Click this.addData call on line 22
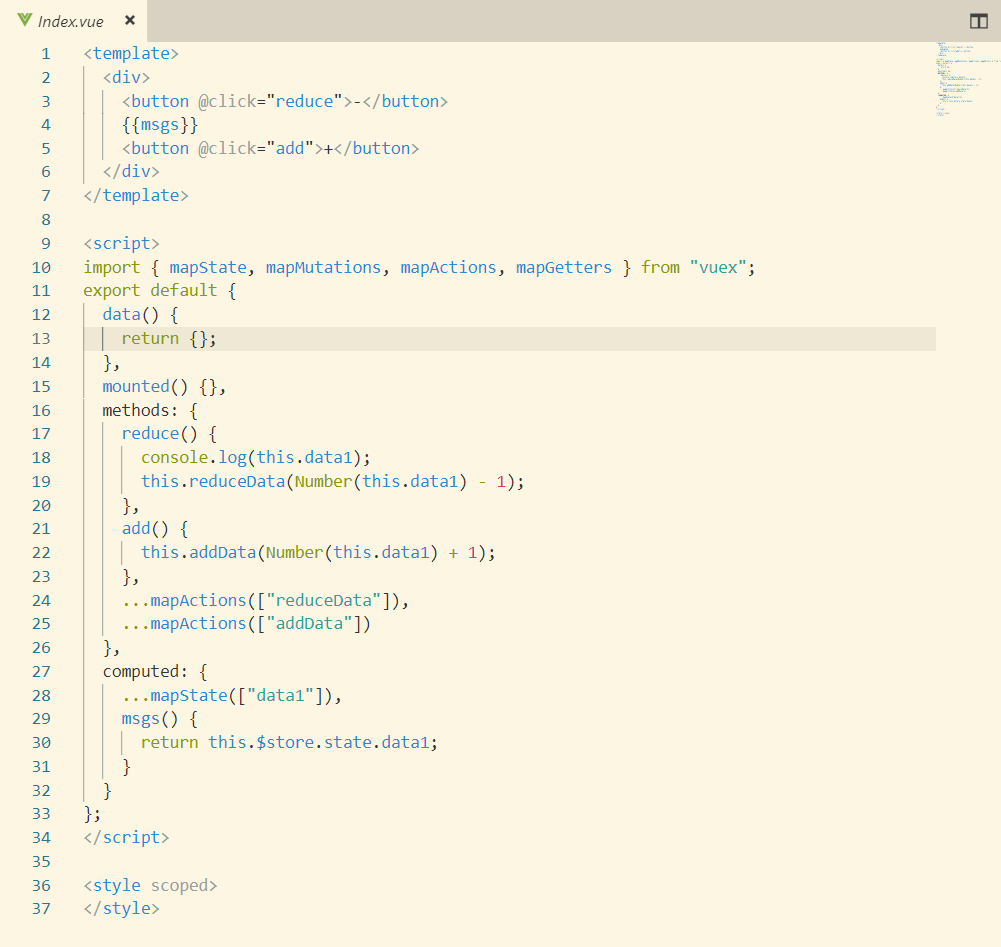The width and height of the screenshot is (1001, 947). pyautogui.click(x=318, y=553)
